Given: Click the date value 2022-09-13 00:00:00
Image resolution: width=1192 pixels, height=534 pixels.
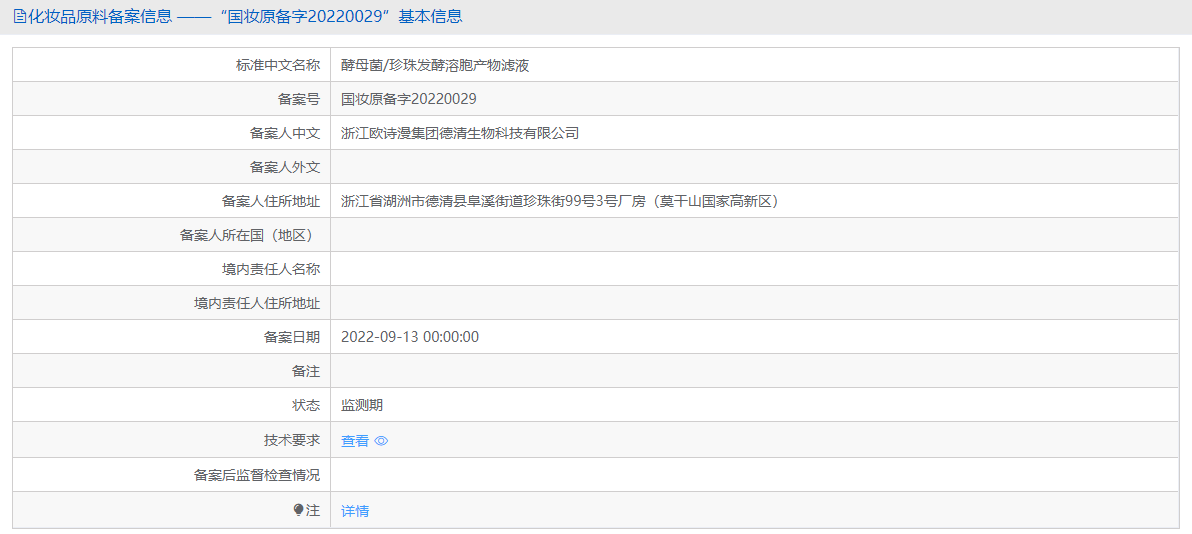Looking at the screenshot, I should click(410, 337).
